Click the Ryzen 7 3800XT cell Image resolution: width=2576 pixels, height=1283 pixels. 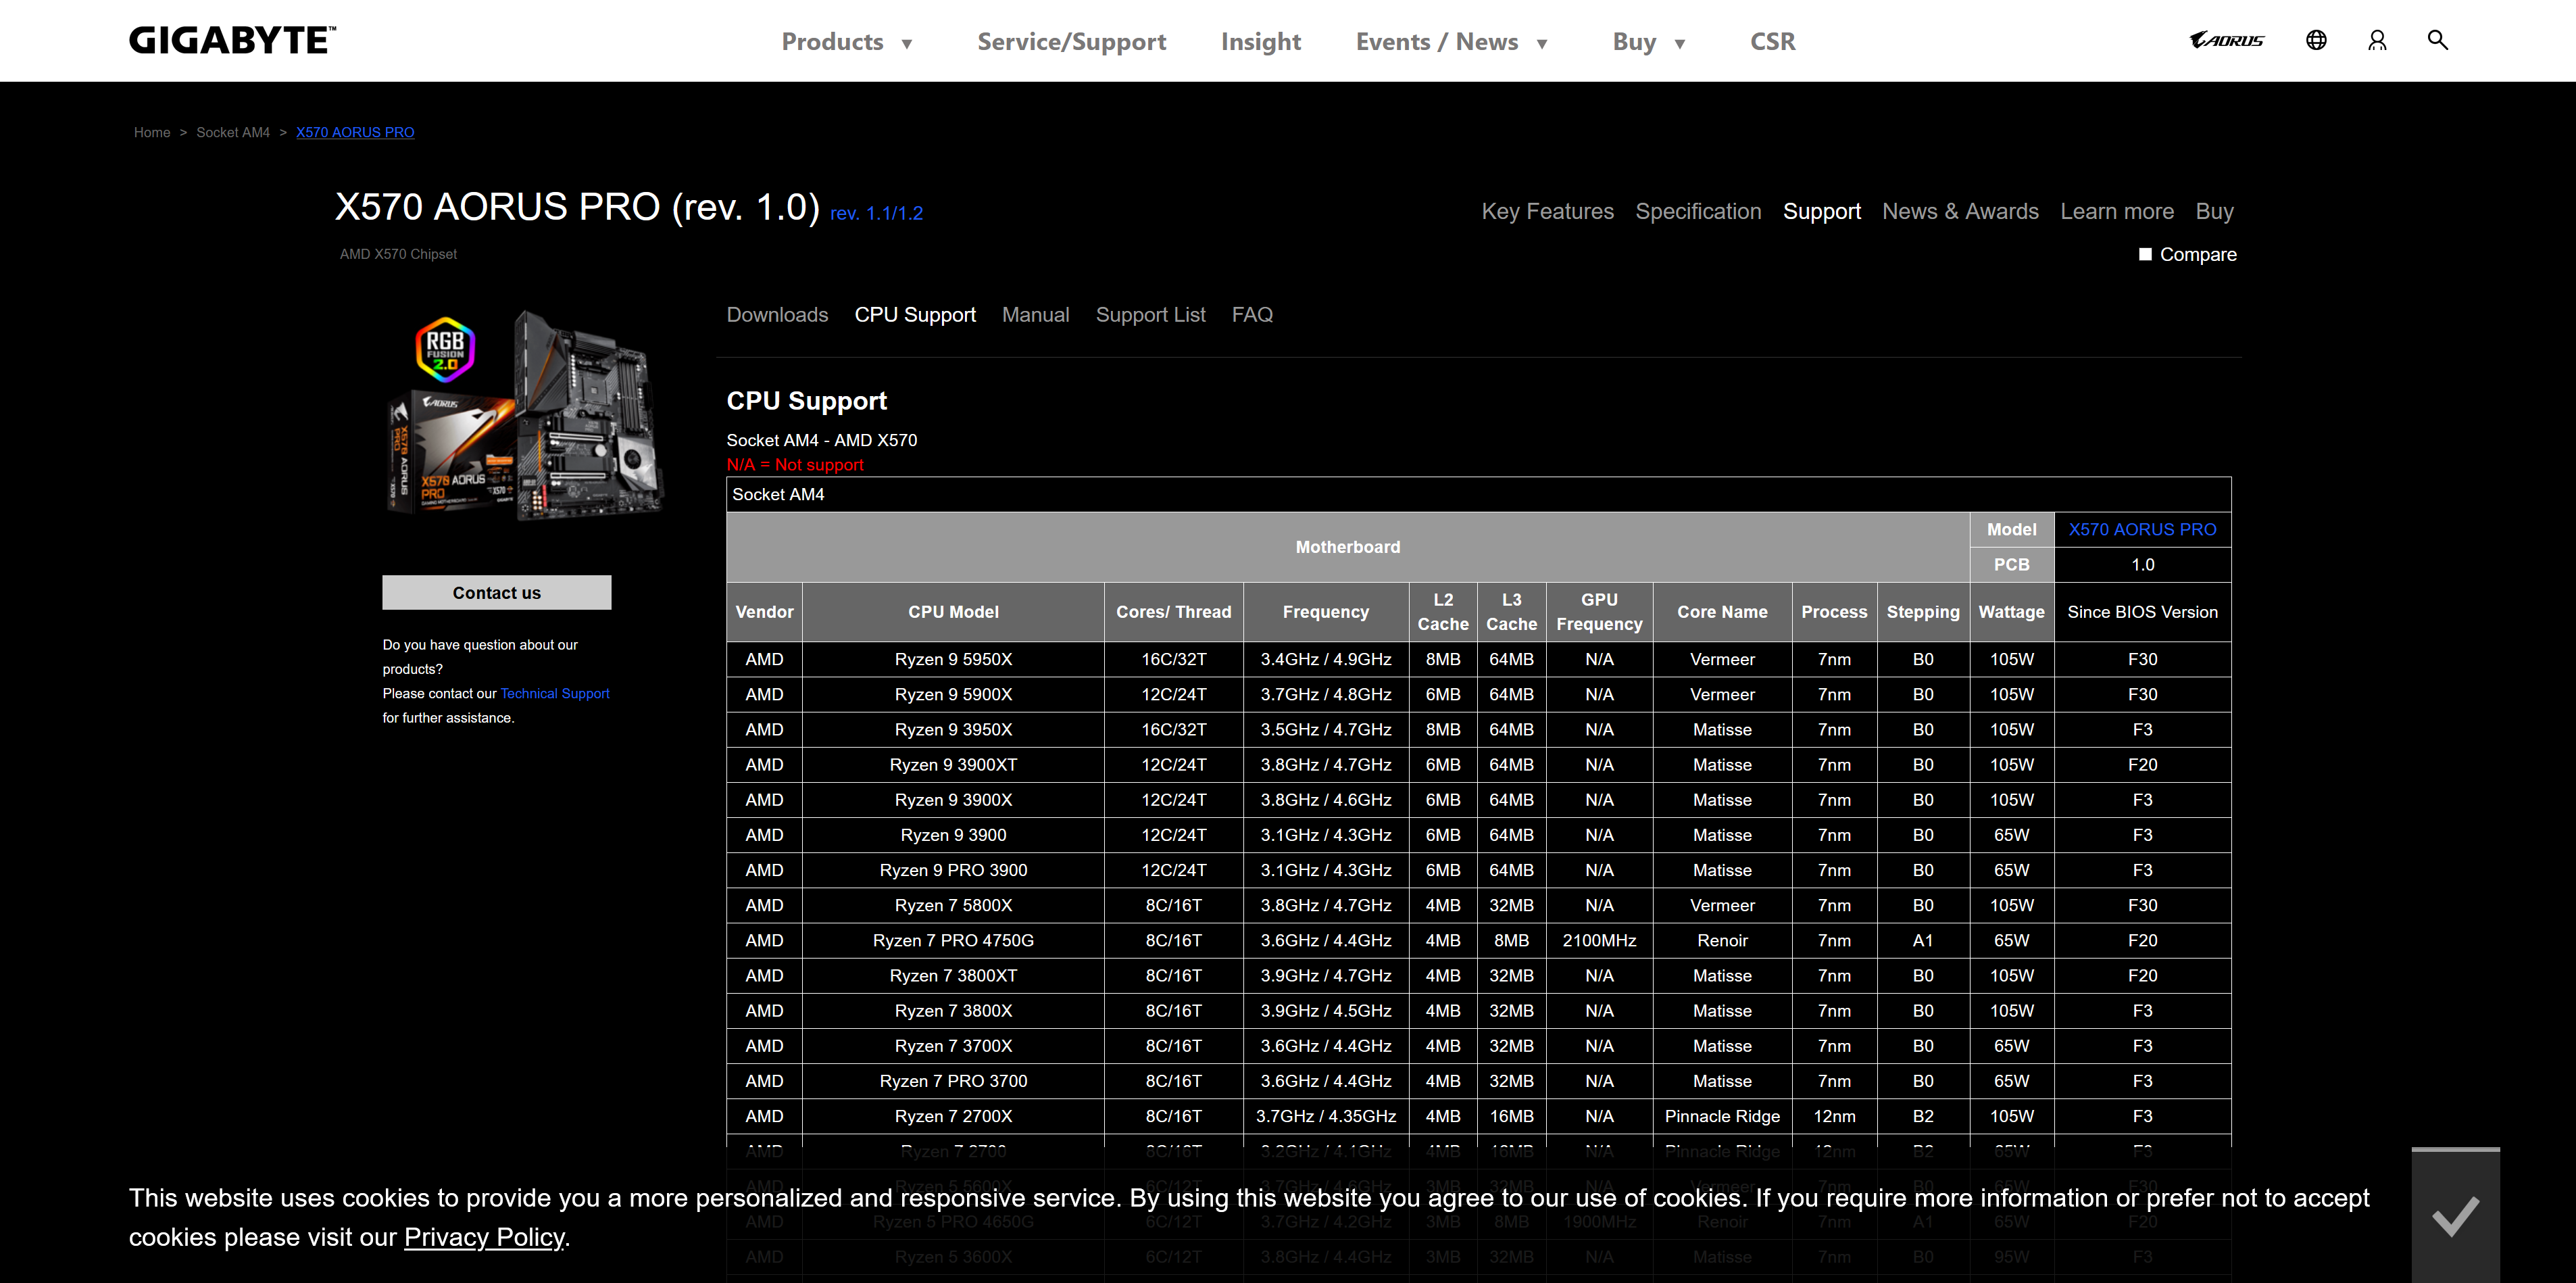click(x=953, y=975)
